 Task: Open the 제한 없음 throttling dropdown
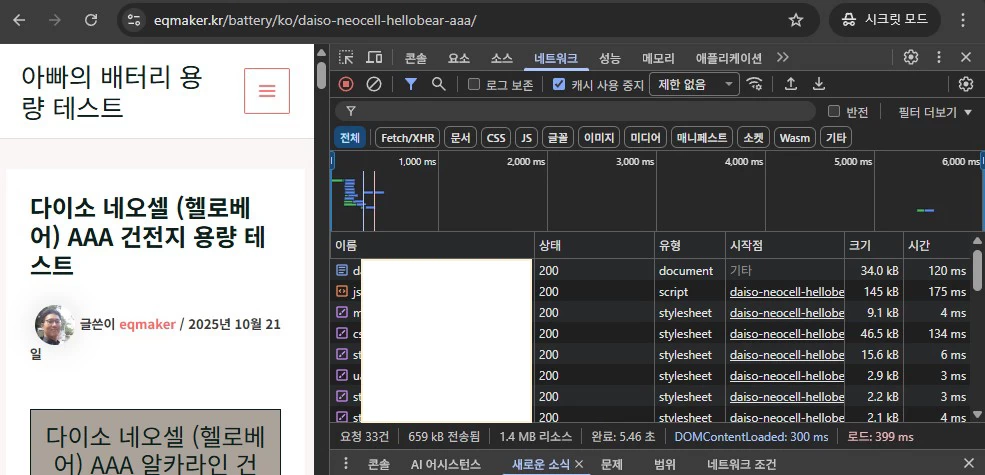coord(694,85)
